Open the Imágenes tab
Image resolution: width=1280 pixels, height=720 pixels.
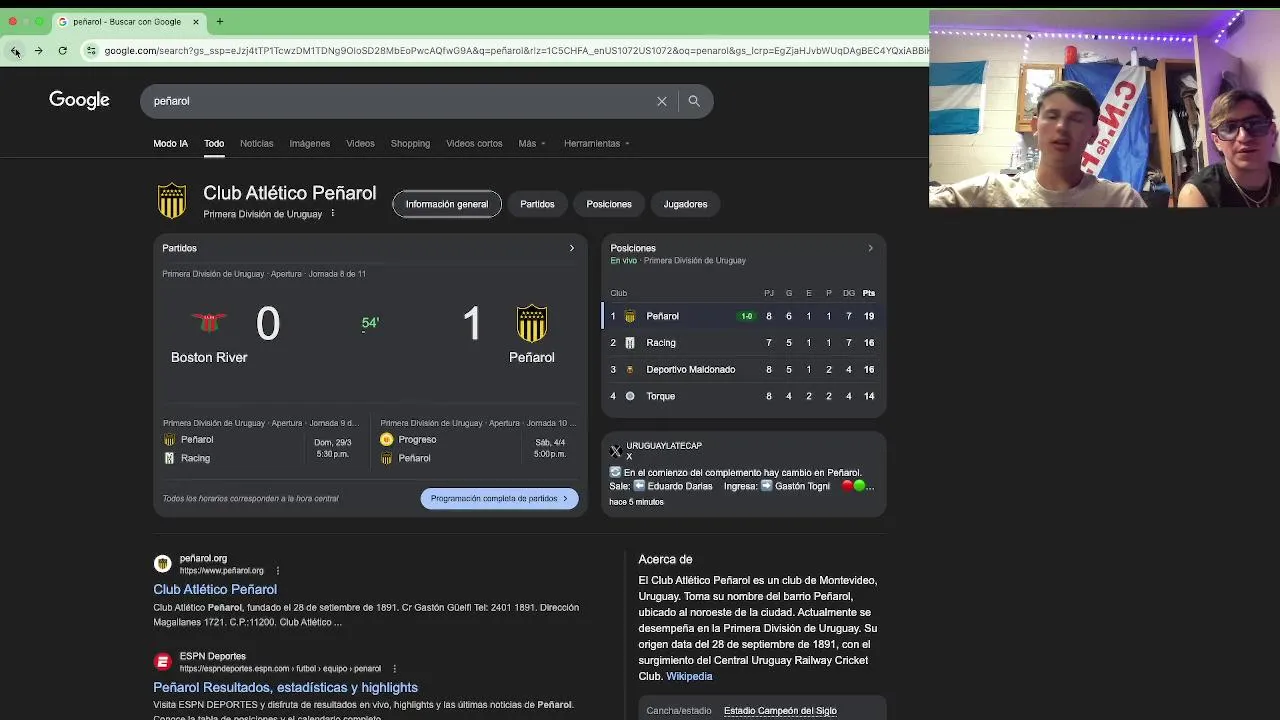(x=310, y=143)
